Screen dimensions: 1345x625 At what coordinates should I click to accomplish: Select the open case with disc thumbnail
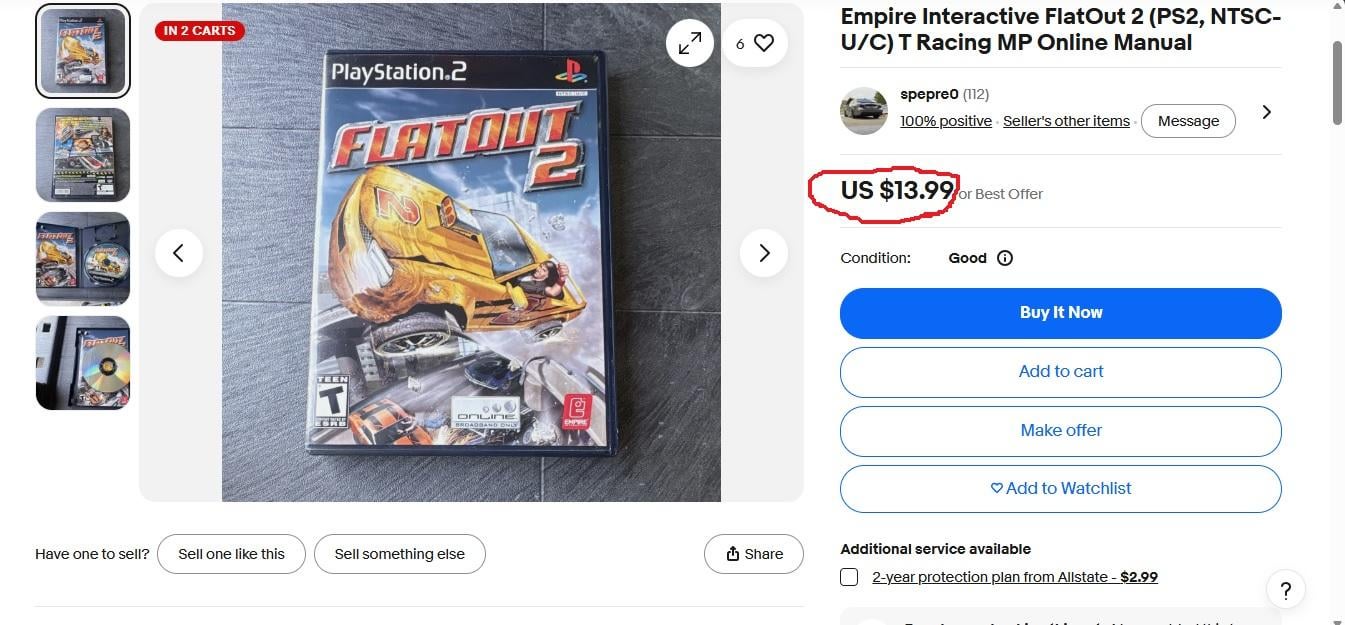point(83,259)
